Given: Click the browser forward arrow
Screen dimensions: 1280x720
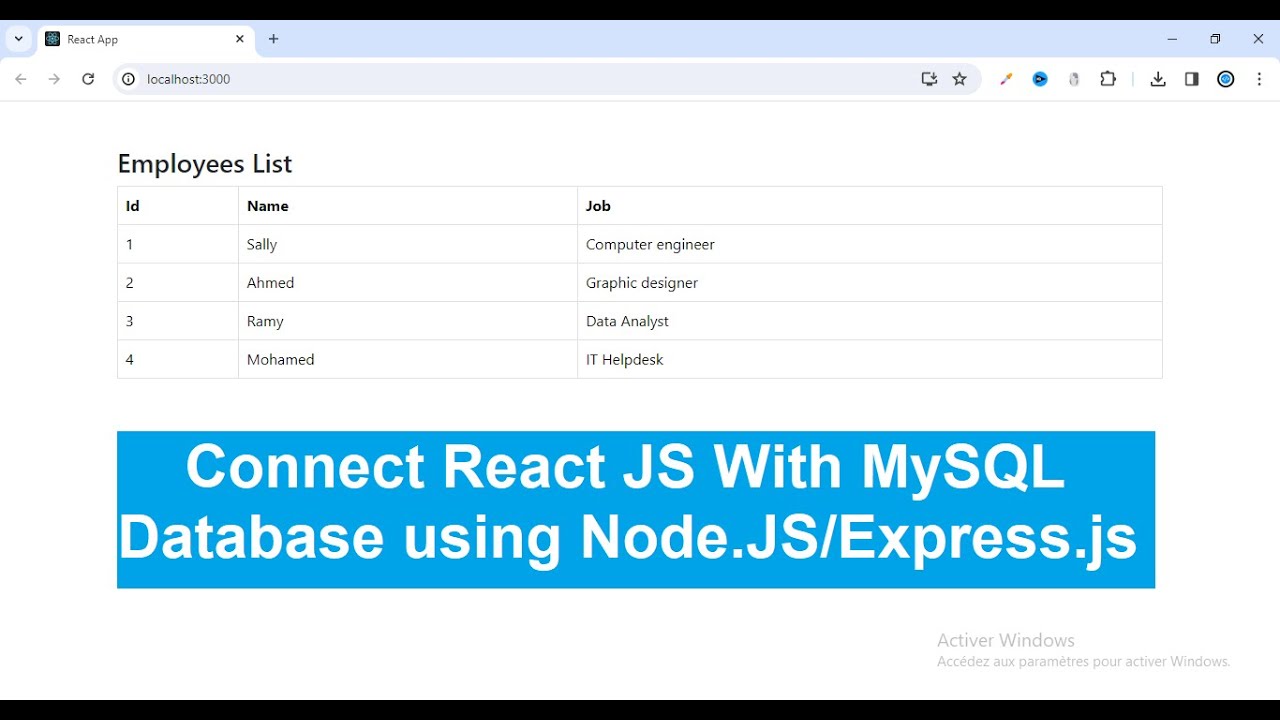Looking at the screenshot, I should click(54, 79).
